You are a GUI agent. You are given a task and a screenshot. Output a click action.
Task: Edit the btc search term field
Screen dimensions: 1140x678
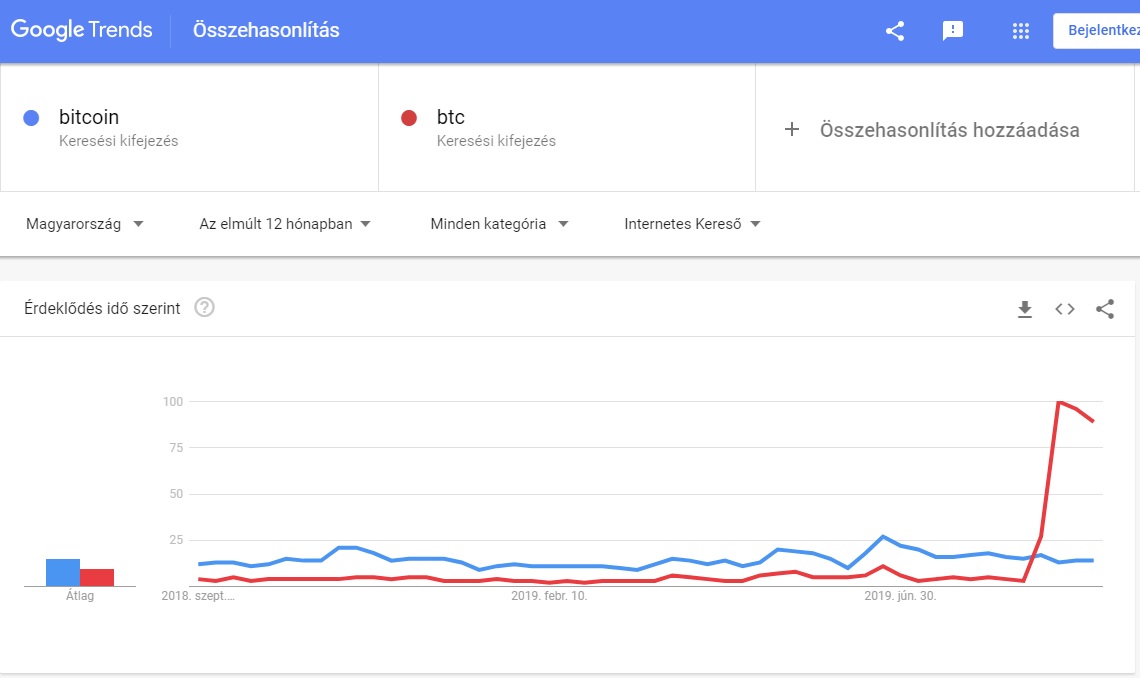tap(567, 128)
